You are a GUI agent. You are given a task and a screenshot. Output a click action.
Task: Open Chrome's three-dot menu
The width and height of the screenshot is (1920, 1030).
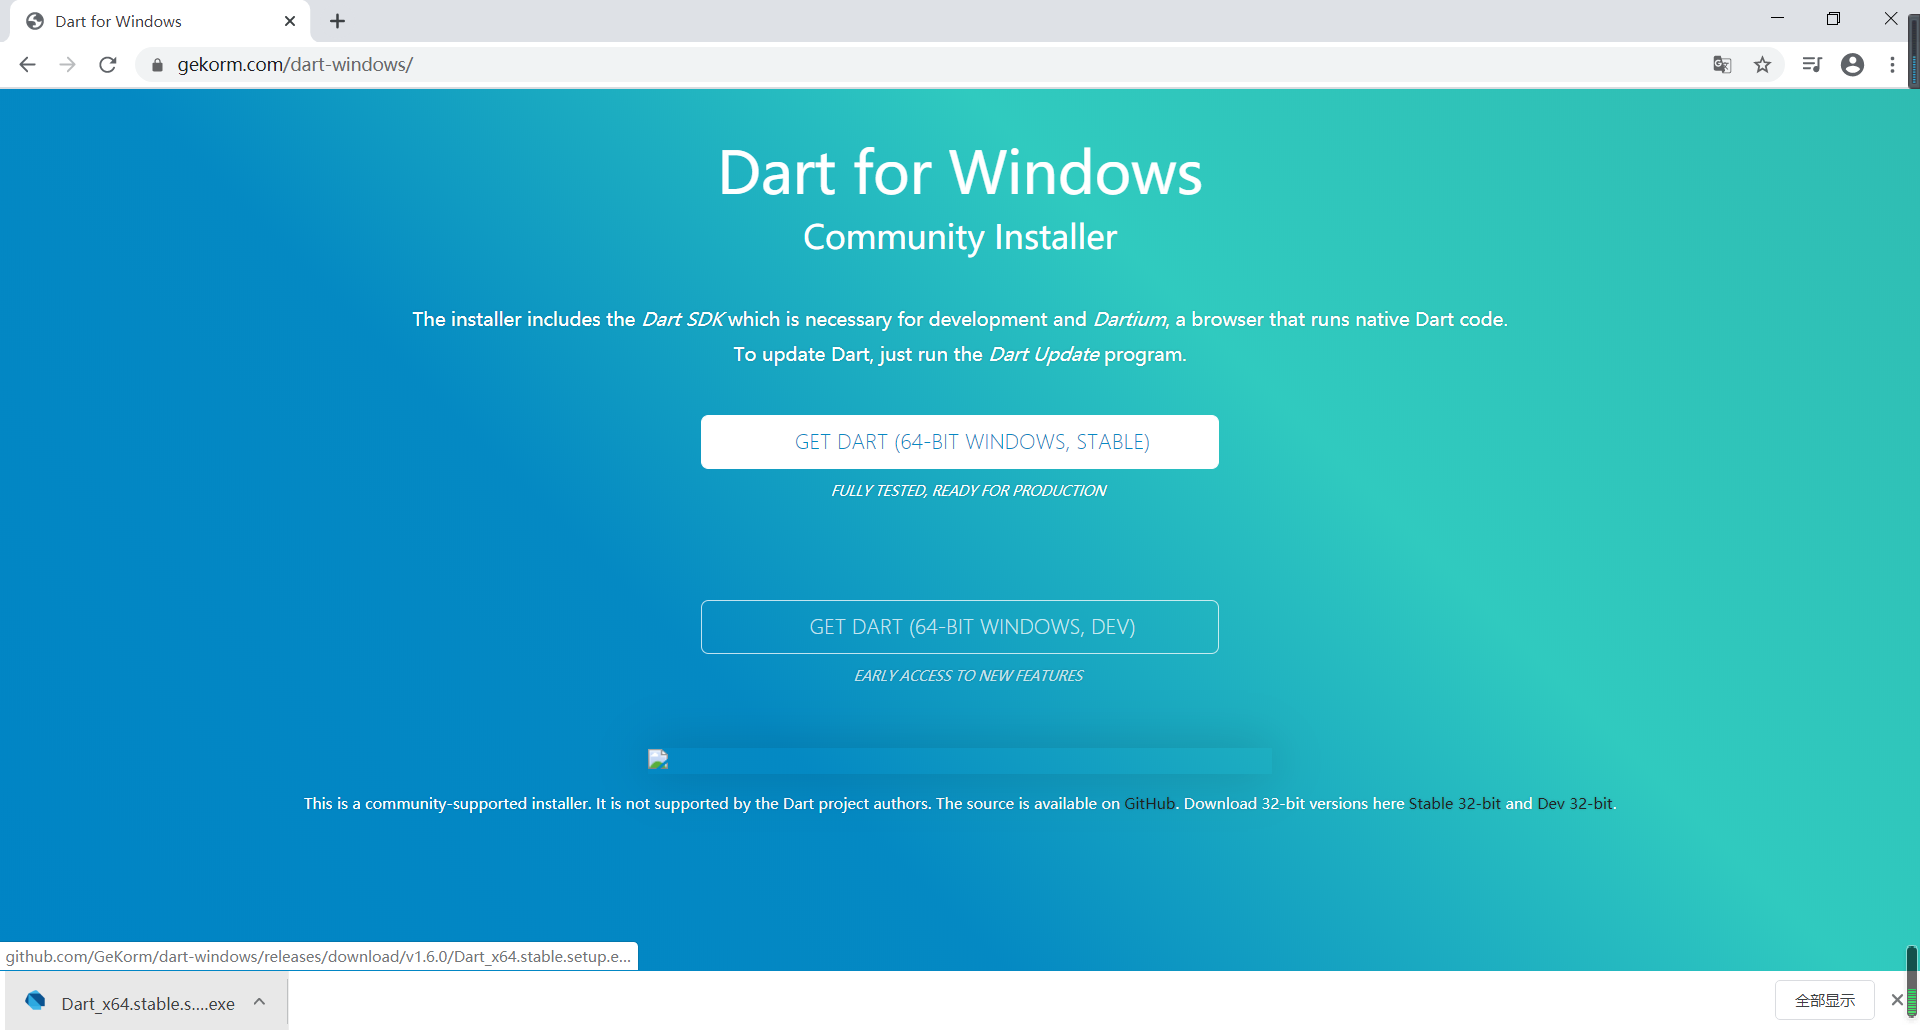click(1892, 65)
